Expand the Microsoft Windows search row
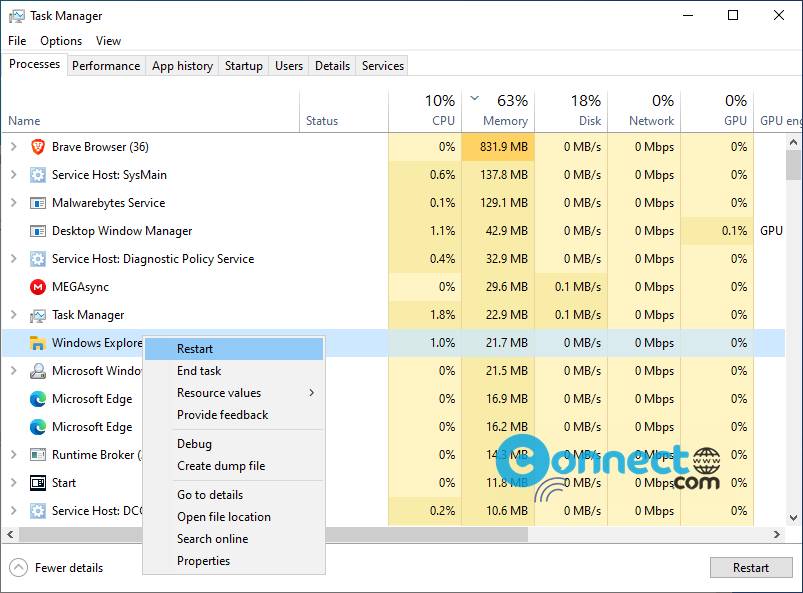This screenshot has height=593, width=803. coord(14,371)
